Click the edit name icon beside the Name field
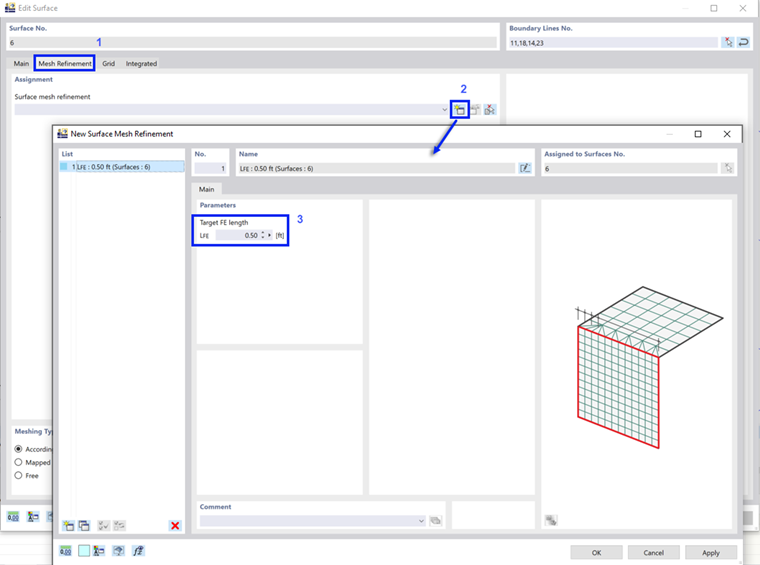760x565 pixels. click(525, 168)
